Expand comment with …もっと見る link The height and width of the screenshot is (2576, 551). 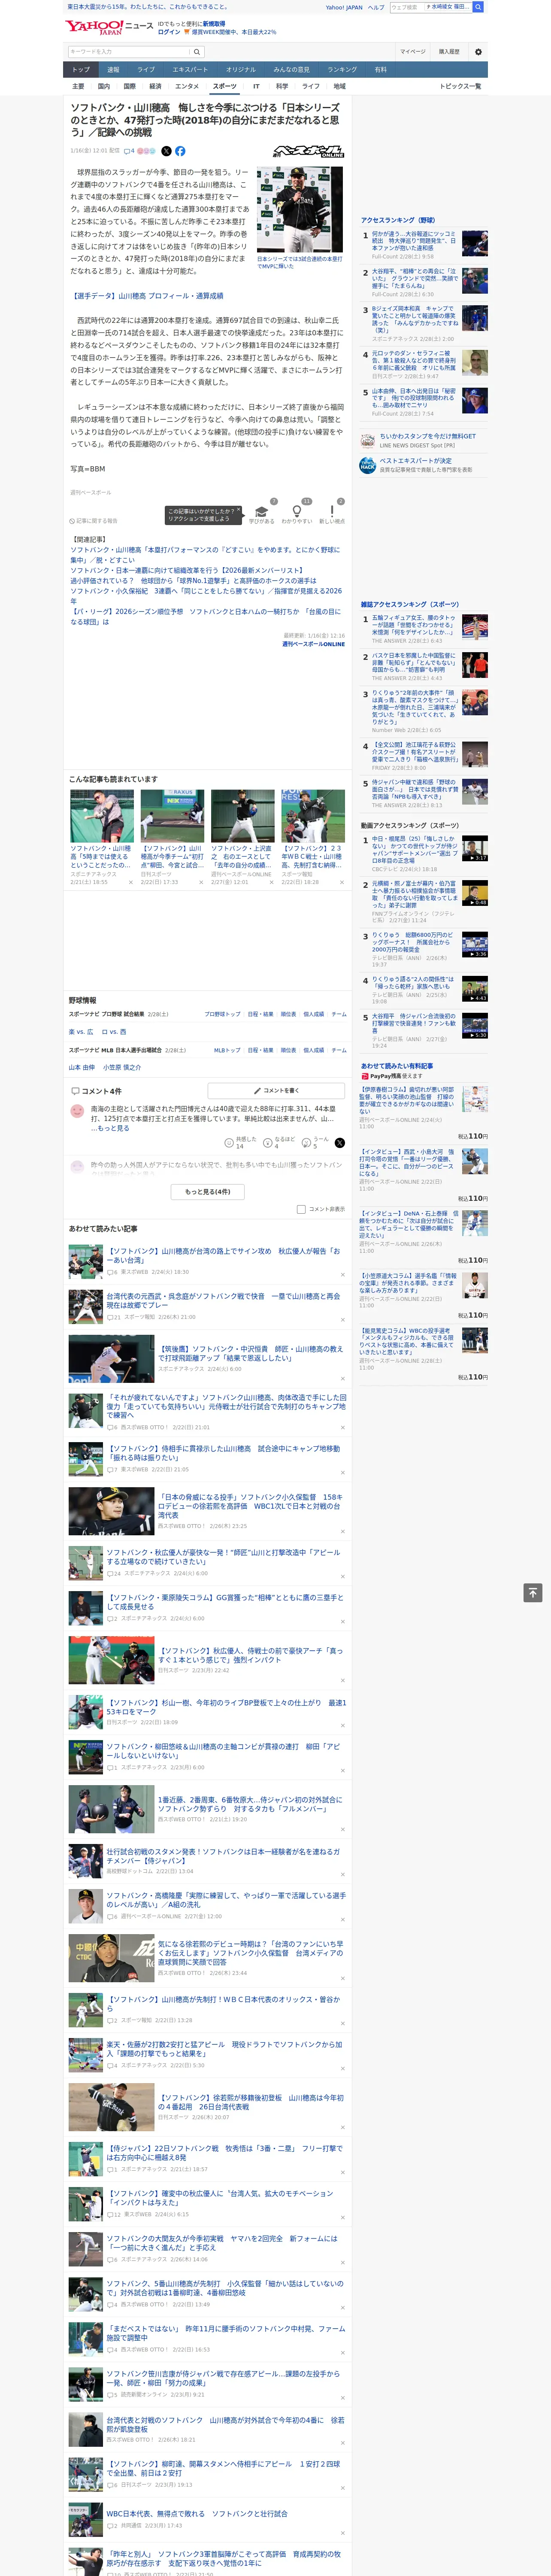tap(110, 1127)
